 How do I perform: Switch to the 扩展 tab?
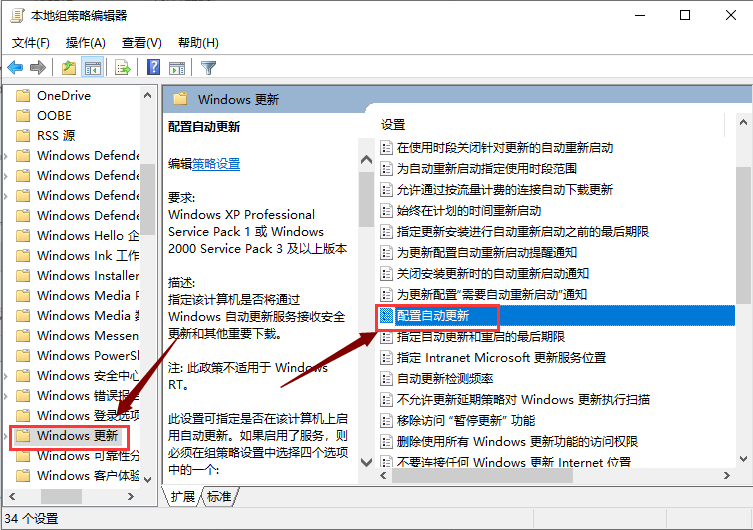(x=182, y=496)
